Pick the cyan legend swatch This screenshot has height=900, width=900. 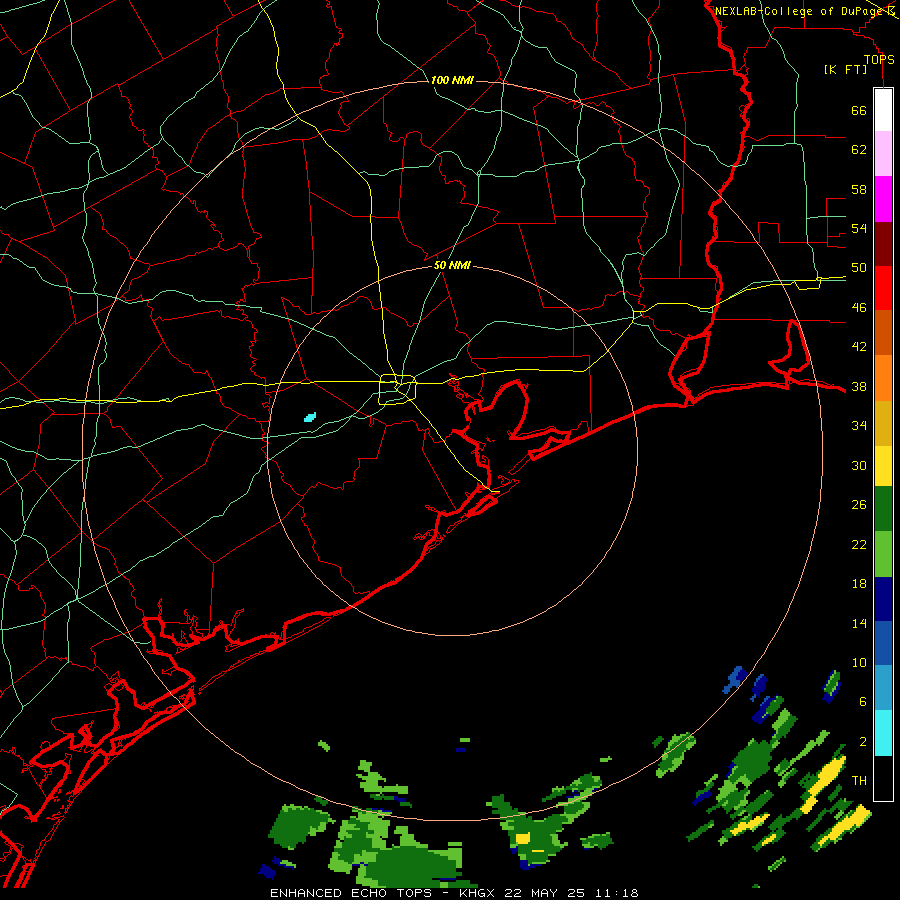(883, 733)
